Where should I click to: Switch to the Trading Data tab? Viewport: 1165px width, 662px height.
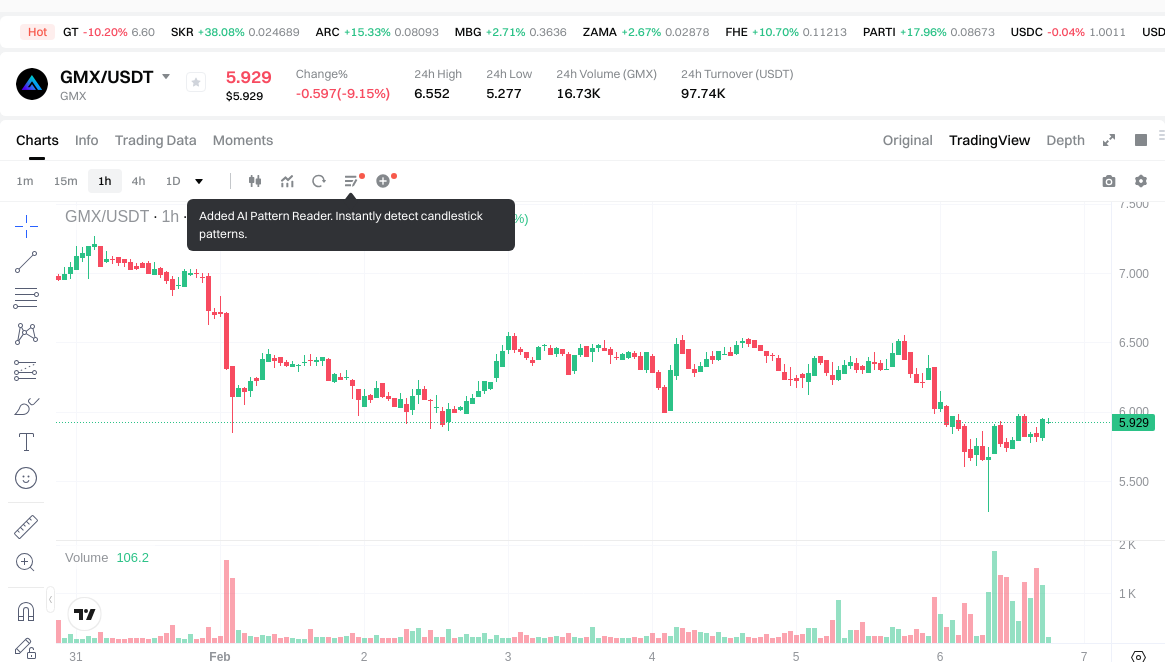click(x=155, y=140)
